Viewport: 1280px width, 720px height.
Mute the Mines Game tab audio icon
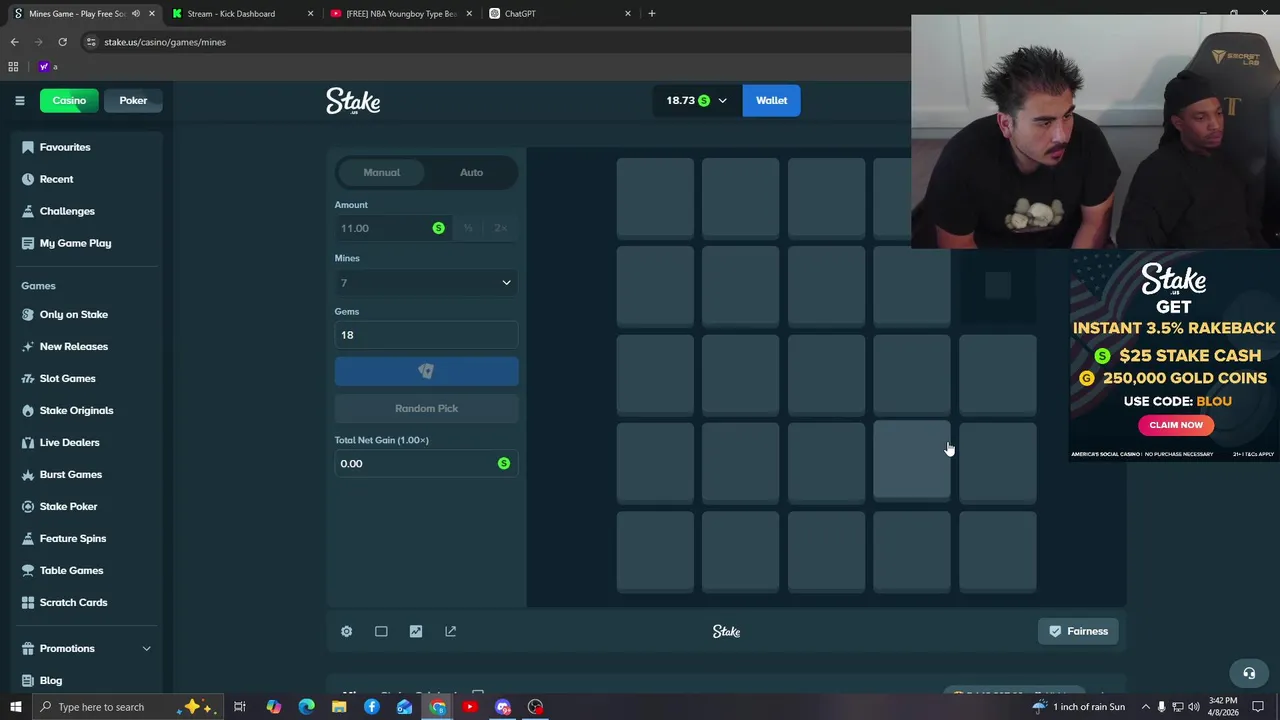[x=136, y=14]
